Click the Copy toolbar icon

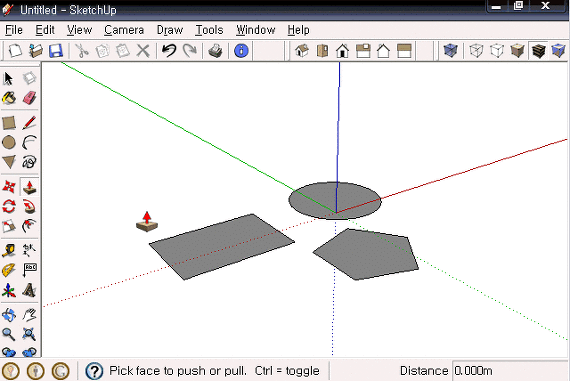click(103, 51)
